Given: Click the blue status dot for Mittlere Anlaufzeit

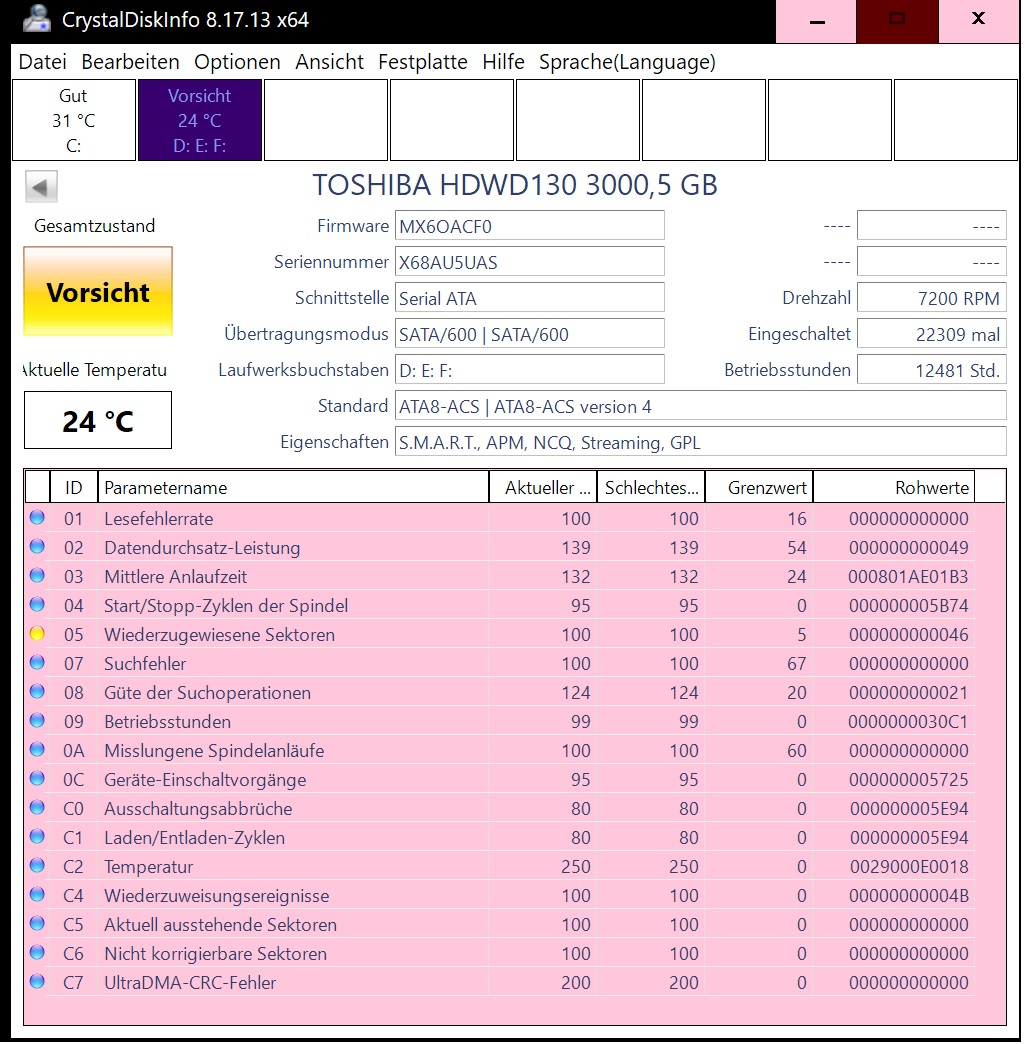Looking at the screenshot, I should 37,575.
